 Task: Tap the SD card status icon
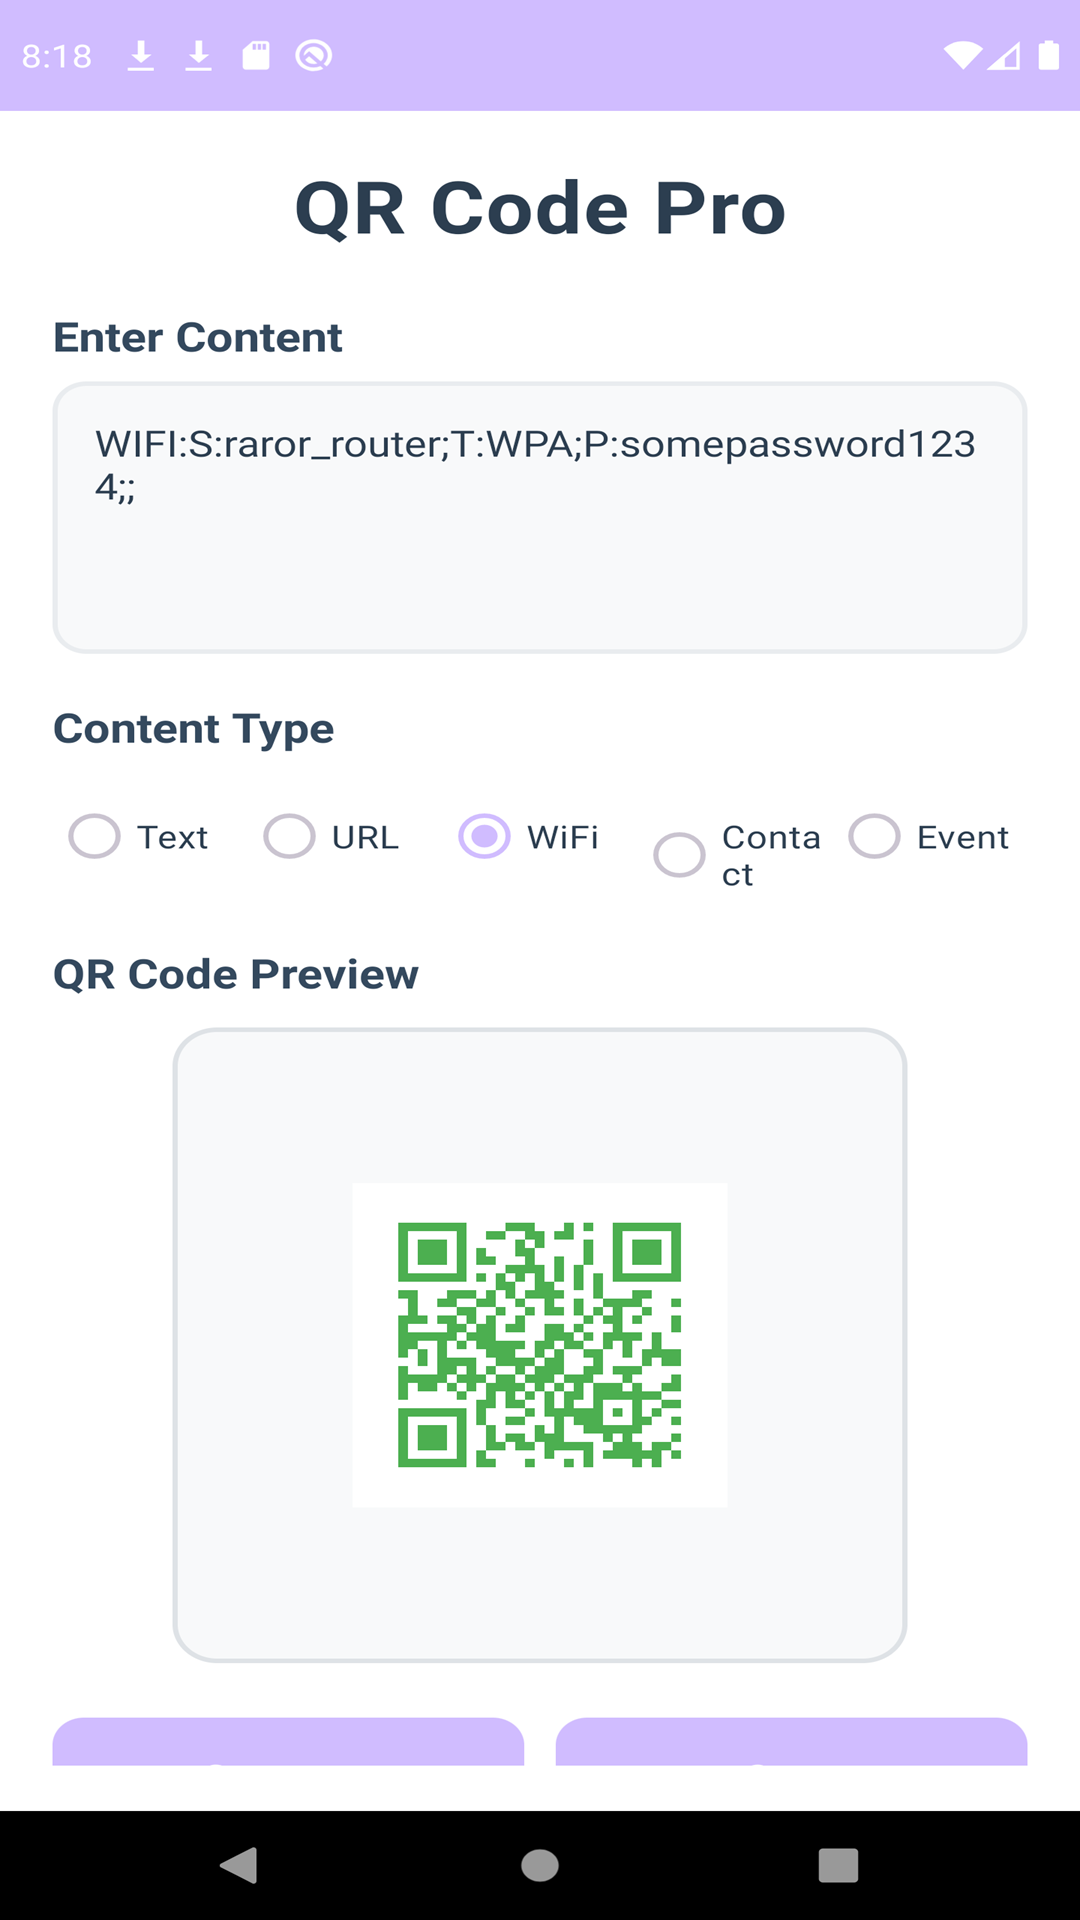[256, 56]
